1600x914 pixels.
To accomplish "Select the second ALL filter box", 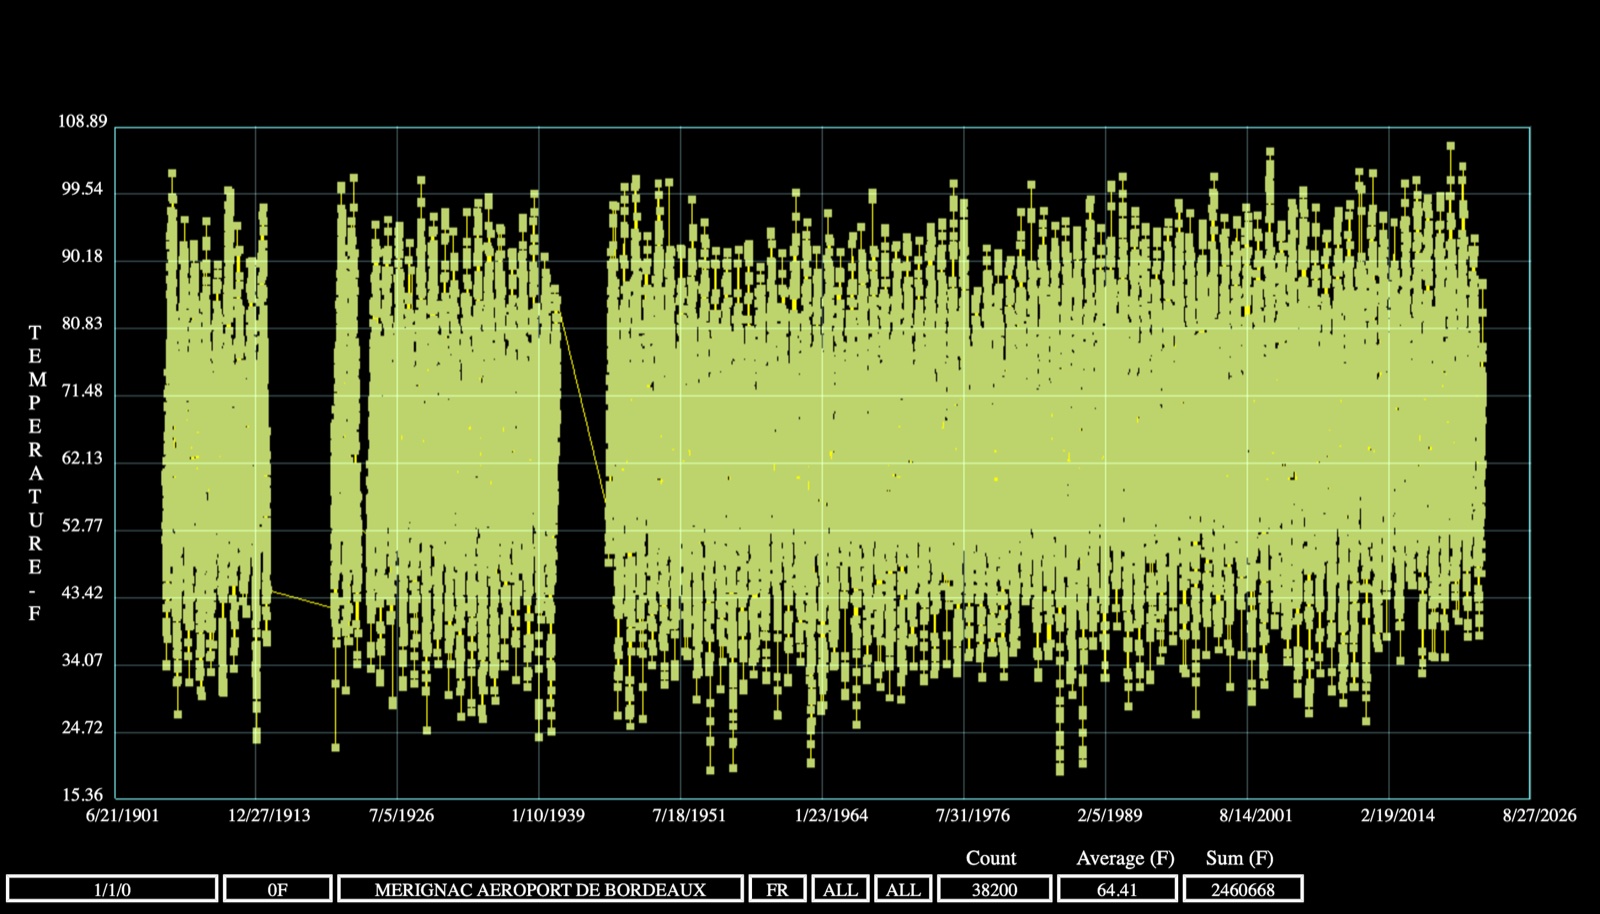I will [903, 889].
